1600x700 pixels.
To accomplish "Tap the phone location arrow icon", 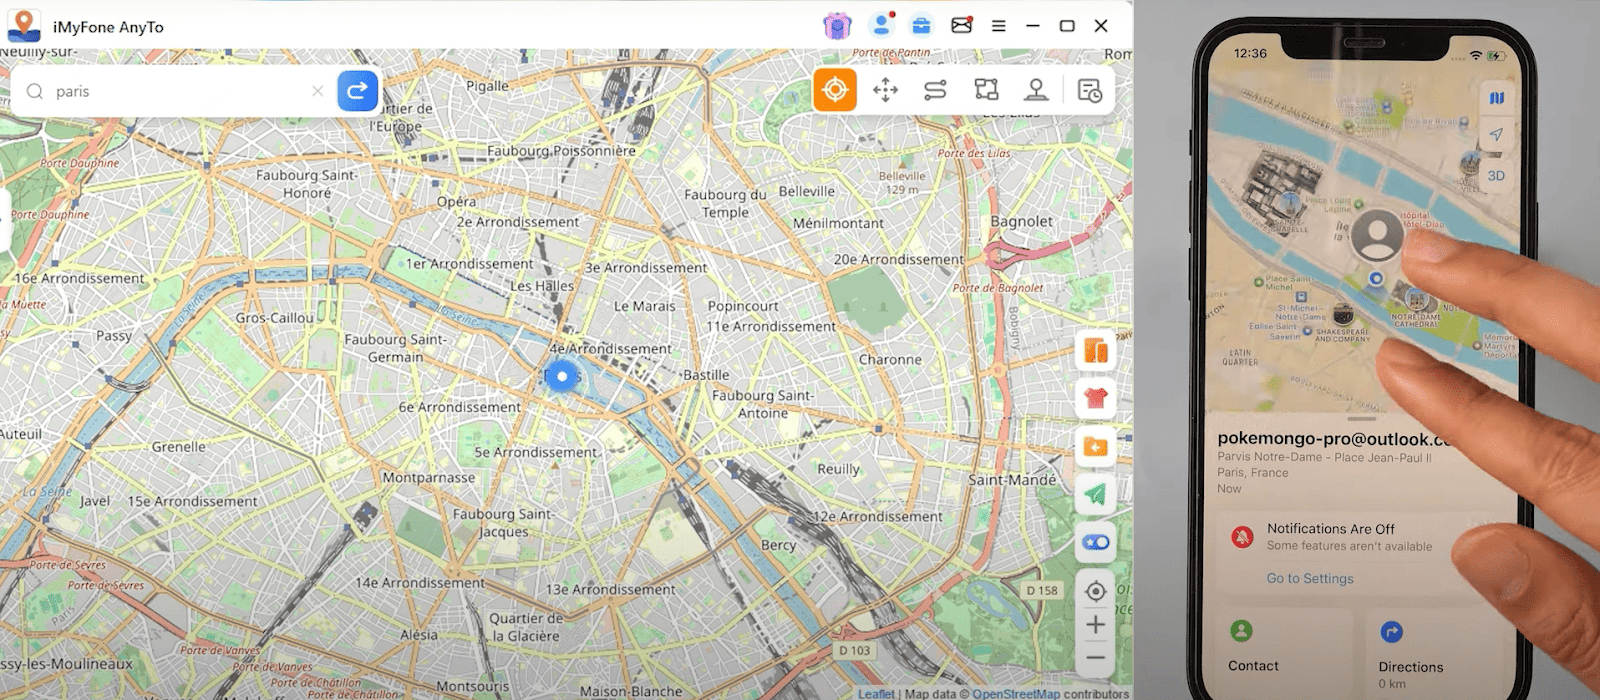I will (x=1496, y=134).
